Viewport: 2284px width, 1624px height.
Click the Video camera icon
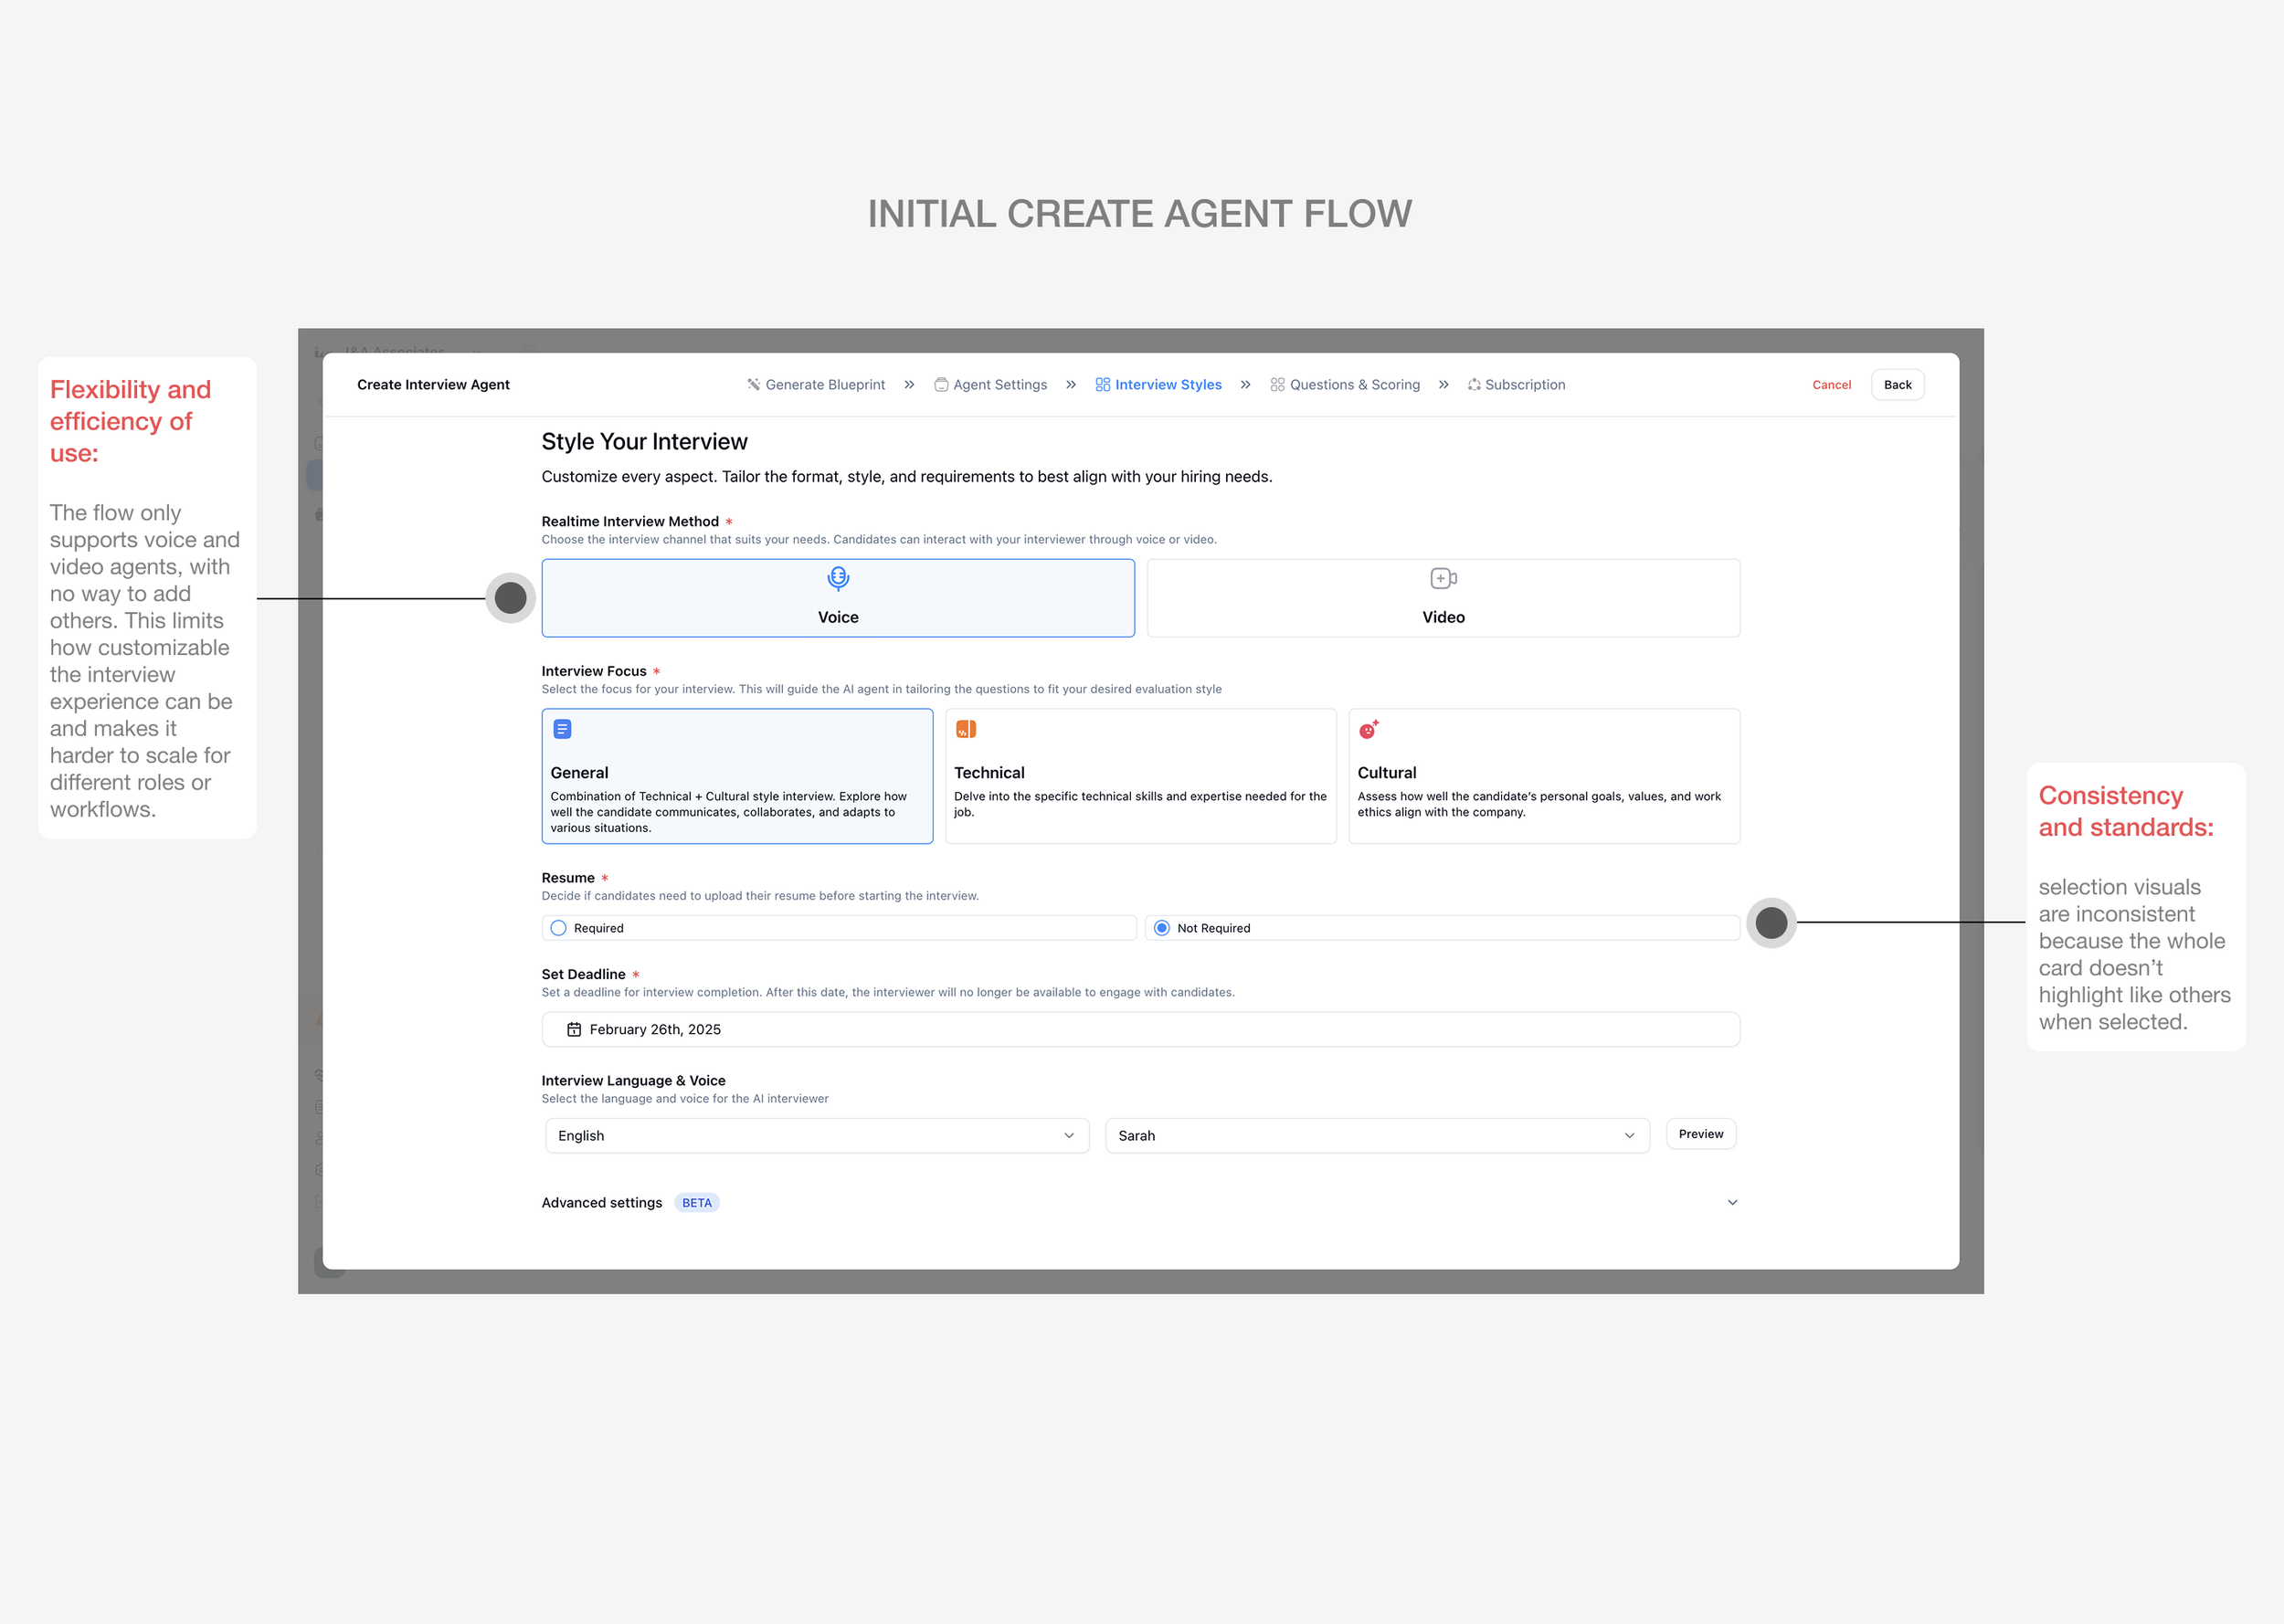tap(1443, 579)
